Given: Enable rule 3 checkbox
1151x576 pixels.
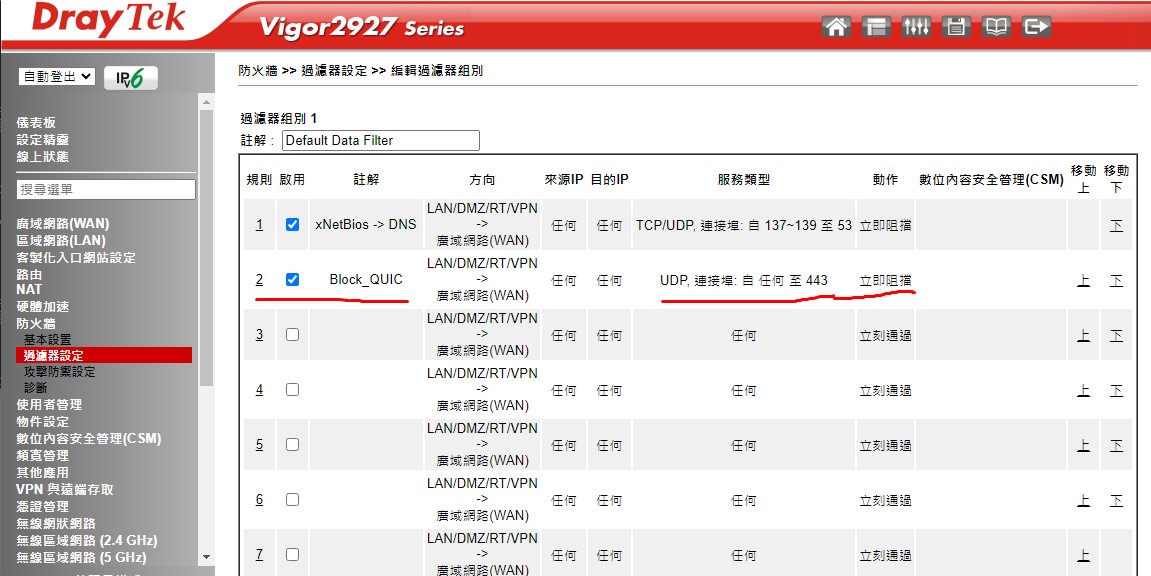Looking at the screenshot, I should [292, 335].
